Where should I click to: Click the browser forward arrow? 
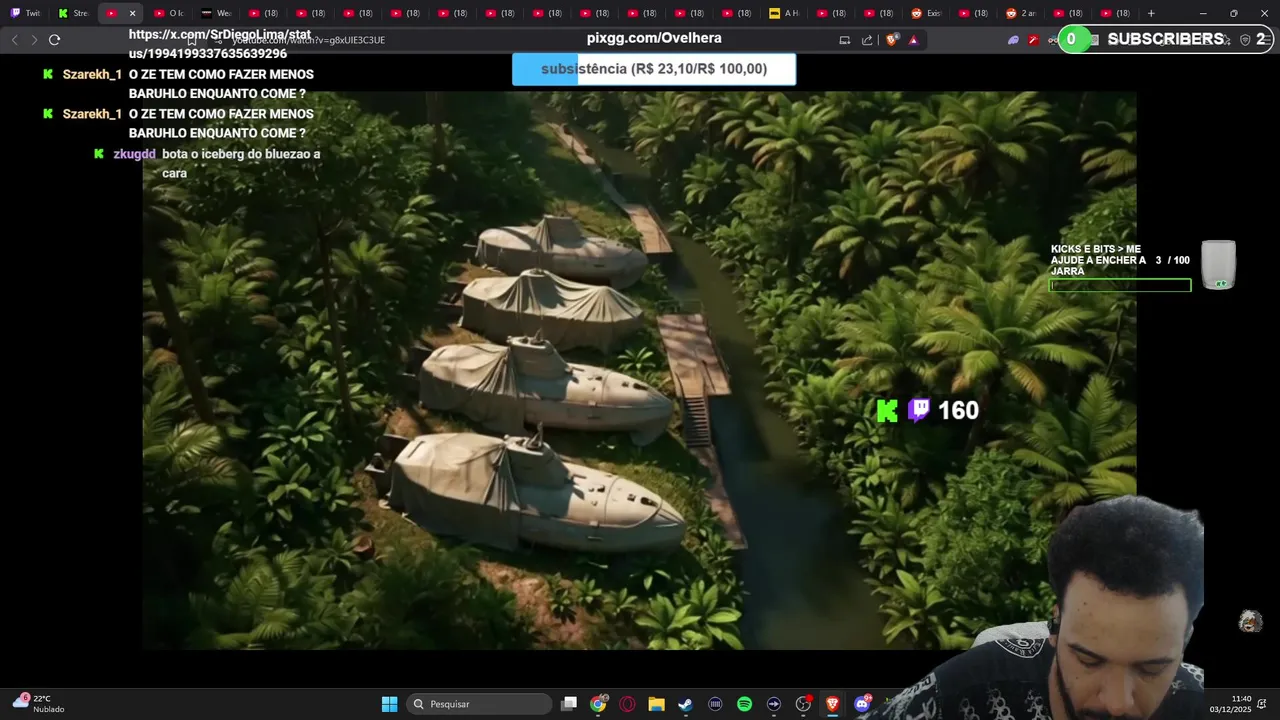tap(34, 40)
